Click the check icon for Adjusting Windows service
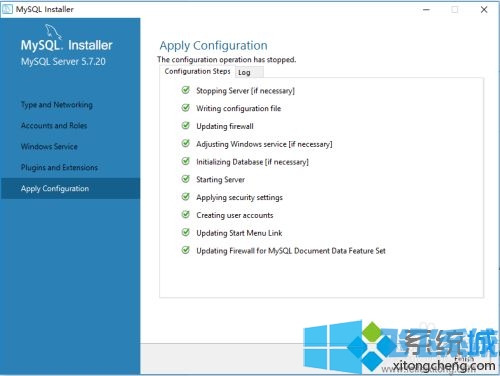 click(186, 143)
